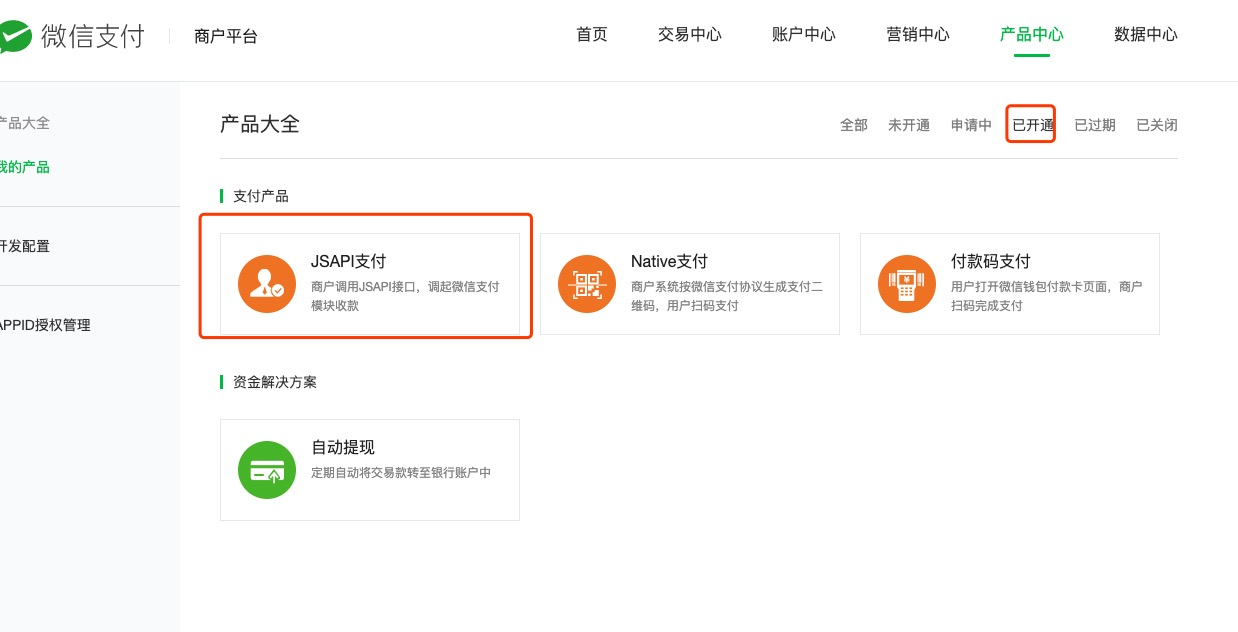Click the 产品大全 page heading
The image size is (1238, 632).
[x=260, y=124]
